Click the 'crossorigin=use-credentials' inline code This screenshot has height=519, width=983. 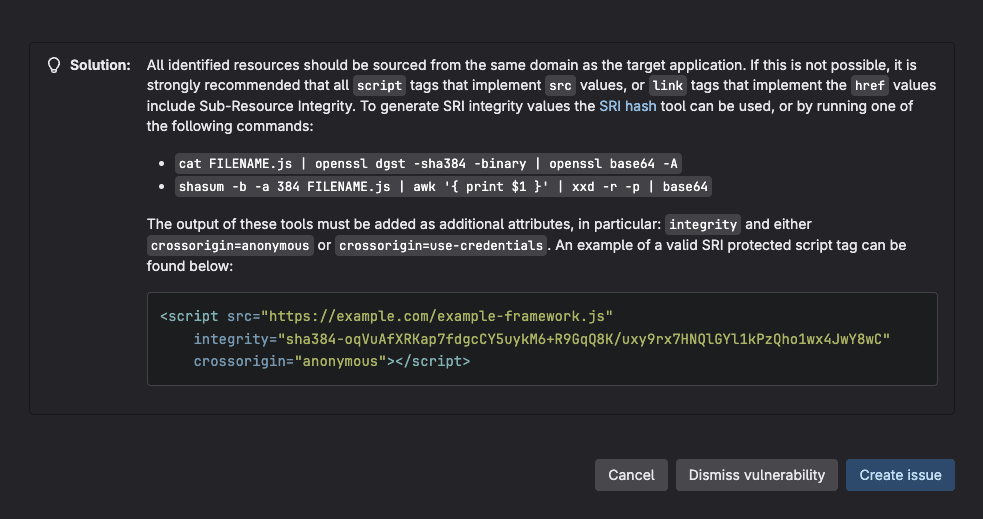click(x=441, y=245)
